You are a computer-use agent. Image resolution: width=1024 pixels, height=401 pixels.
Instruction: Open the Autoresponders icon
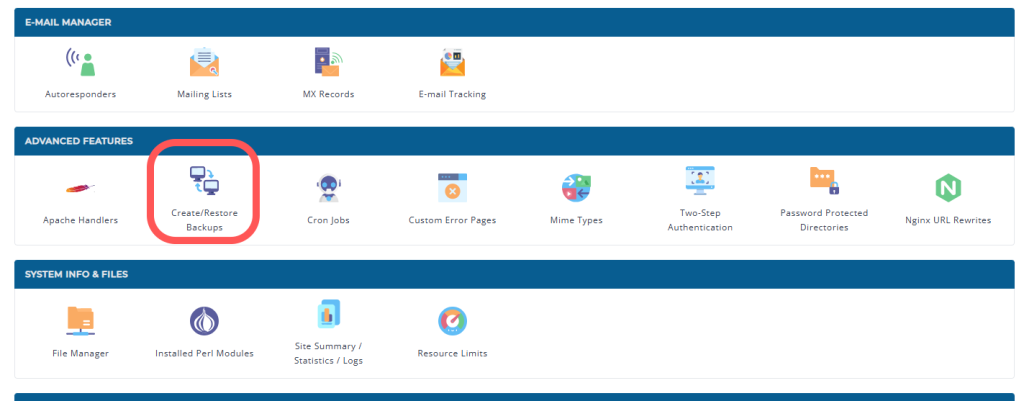80,63
